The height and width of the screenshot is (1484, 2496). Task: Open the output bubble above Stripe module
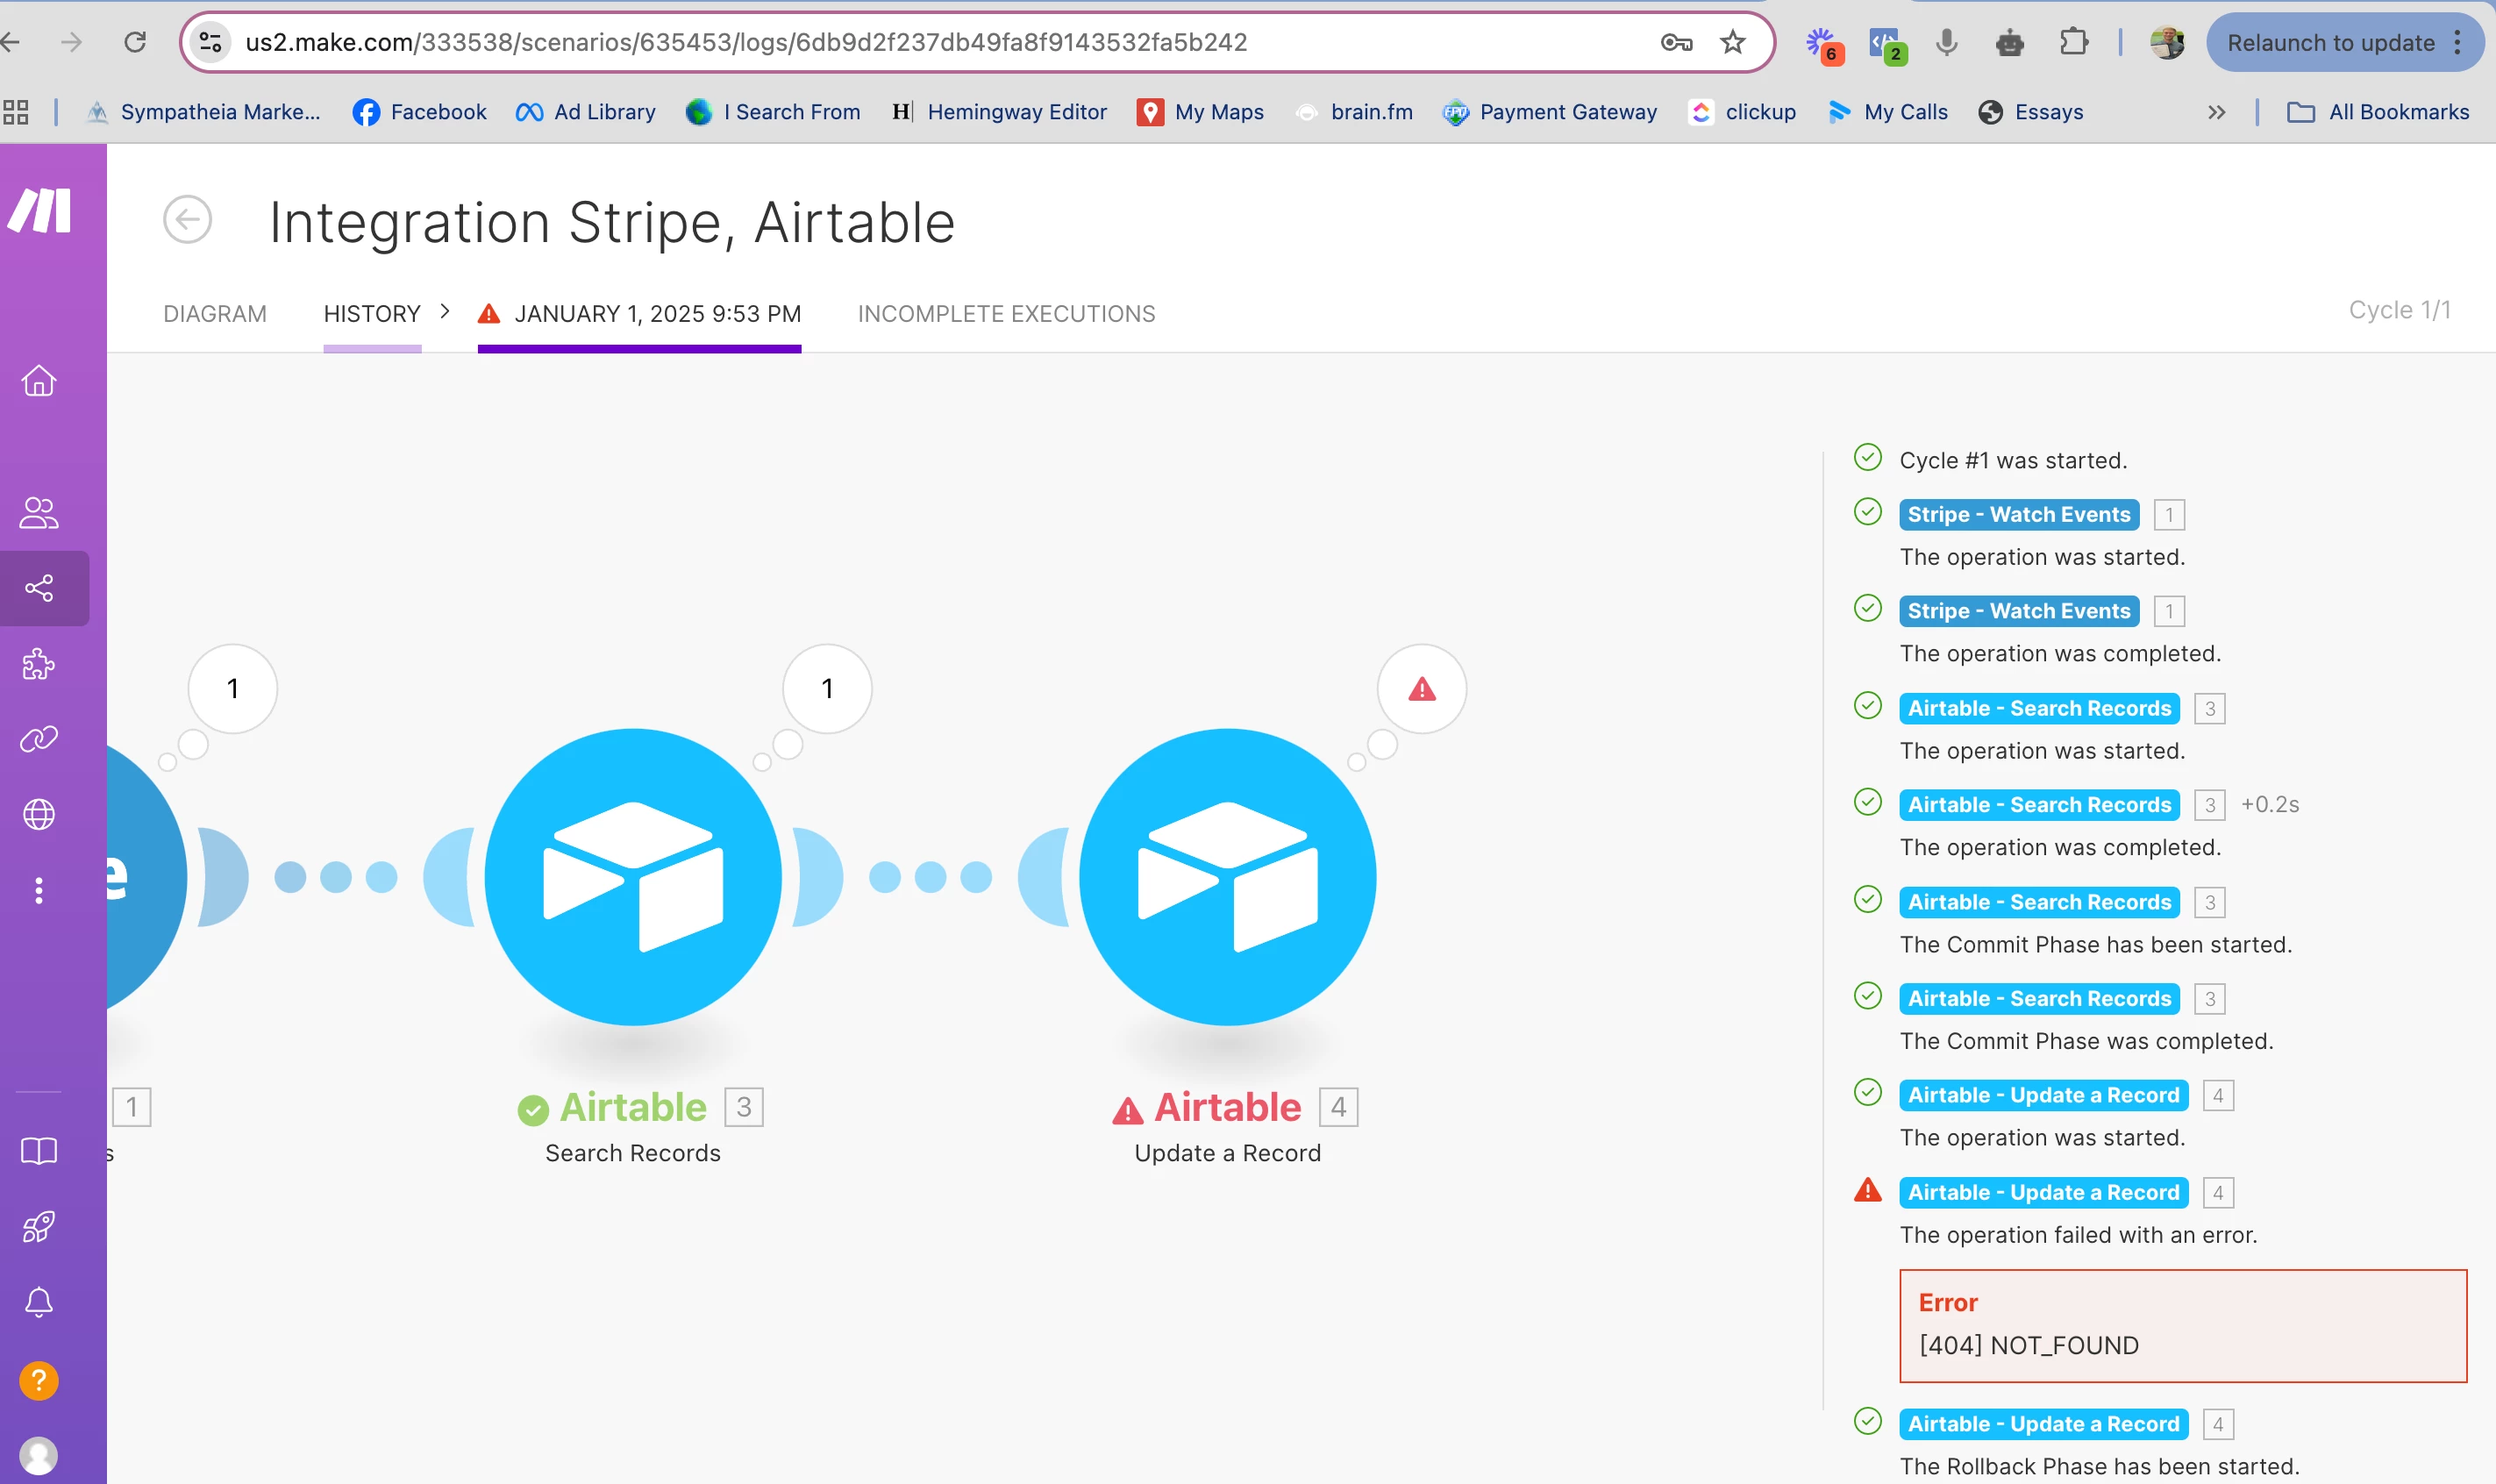[x=233, y=689]
